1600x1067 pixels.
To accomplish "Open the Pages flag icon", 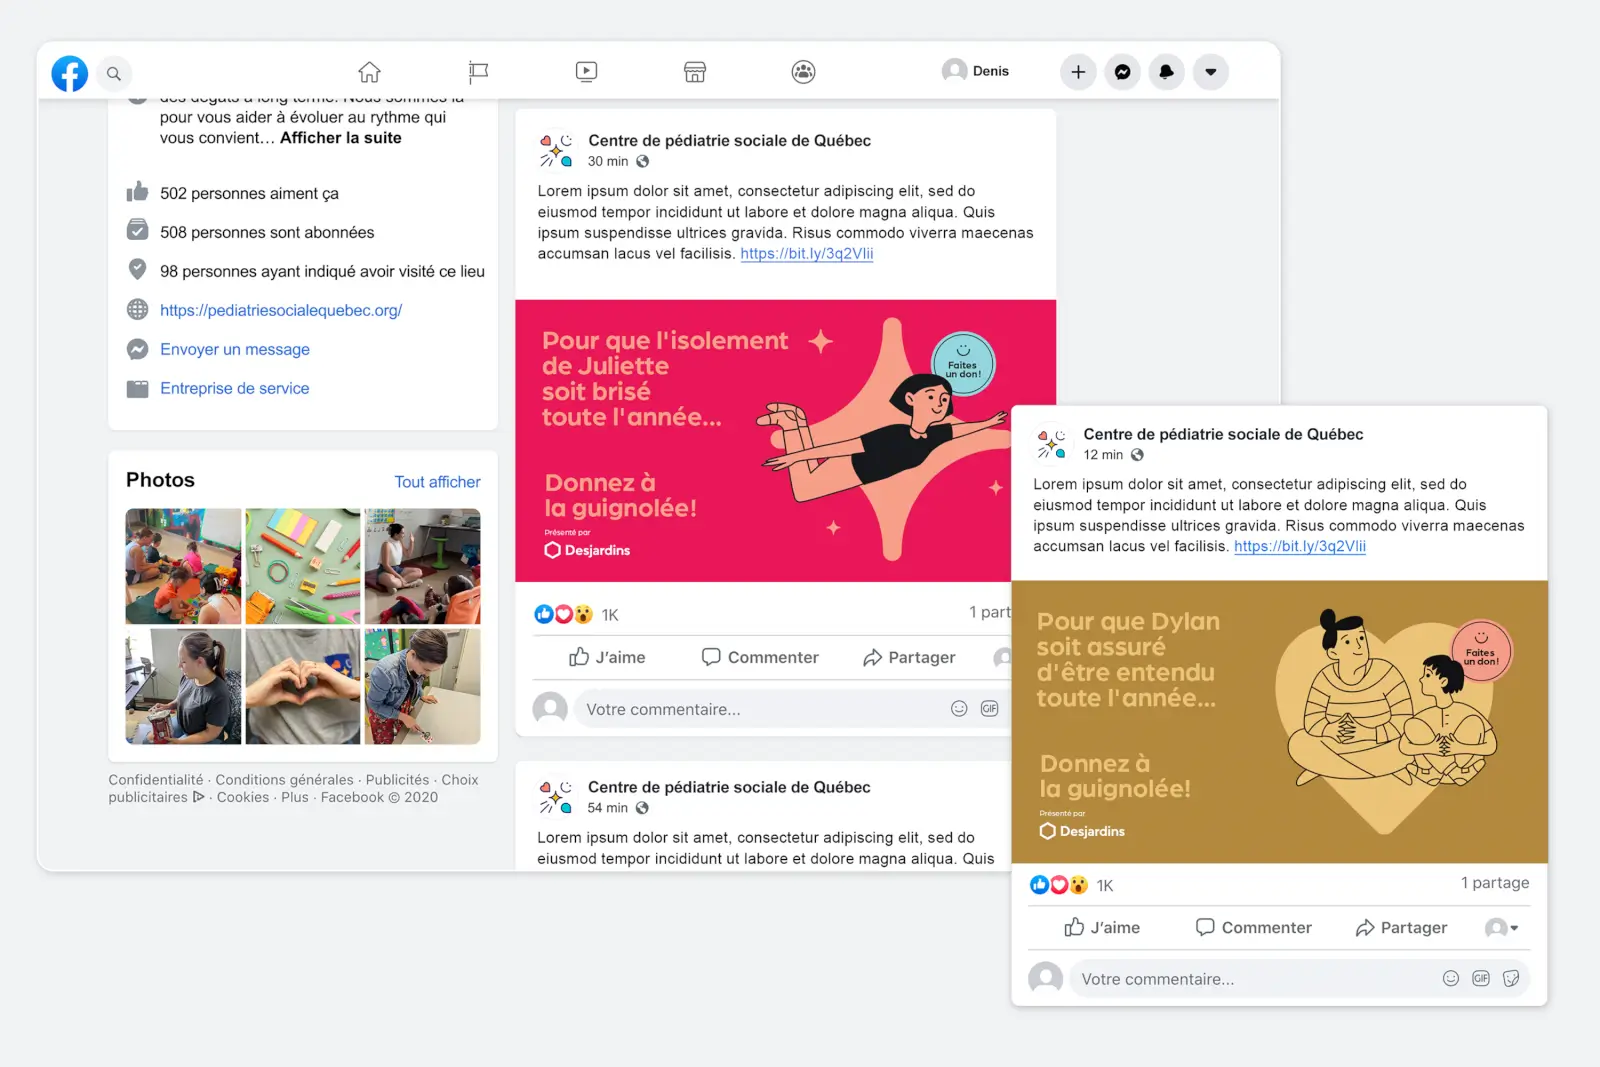I will tap(478, 72).
